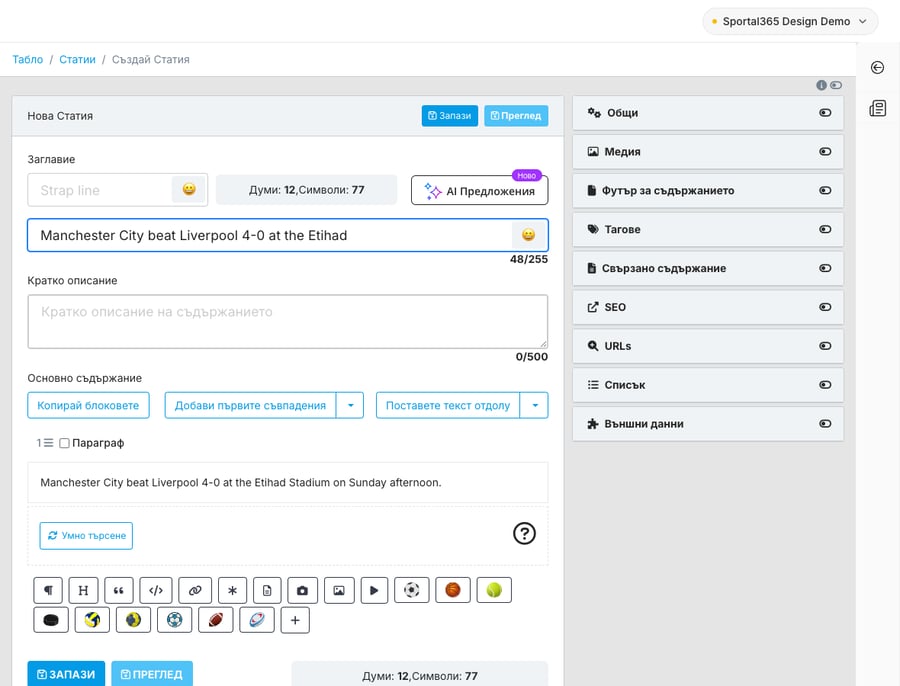Viewport: 900px width, 686px height.
Task: Click the plus icon for more blocks
Action: click(x=295, y=620)
